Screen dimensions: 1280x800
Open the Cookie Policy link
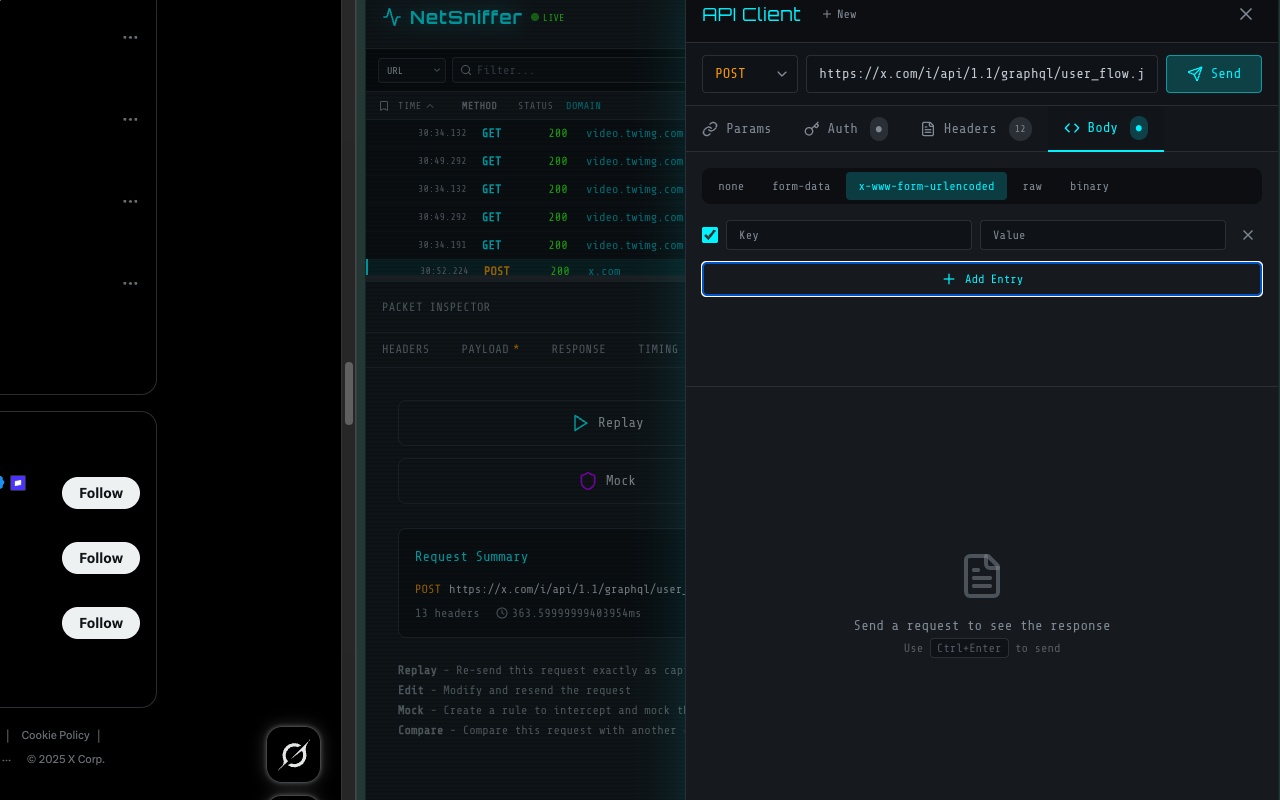[55, 735]
